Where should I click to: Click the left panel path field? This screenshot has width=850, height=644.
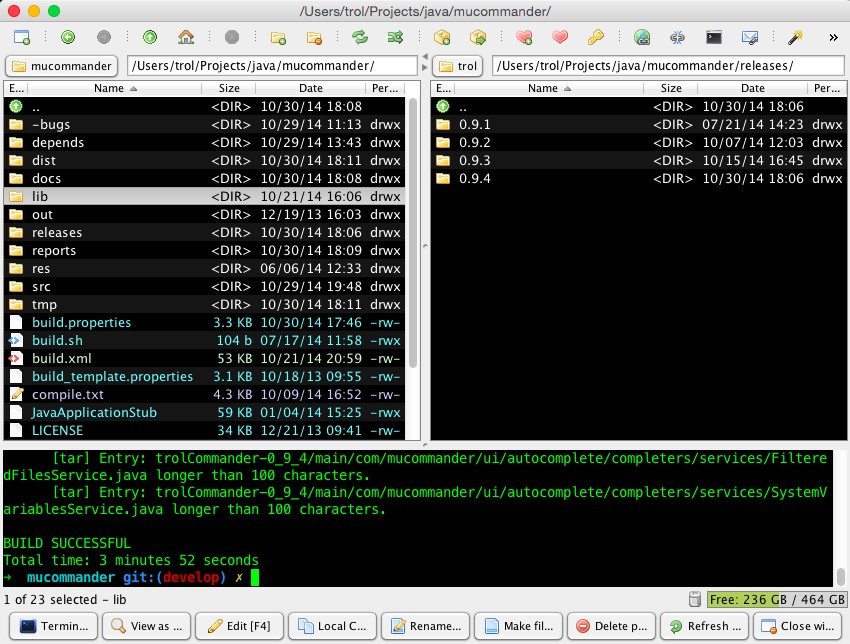(272, 66)
